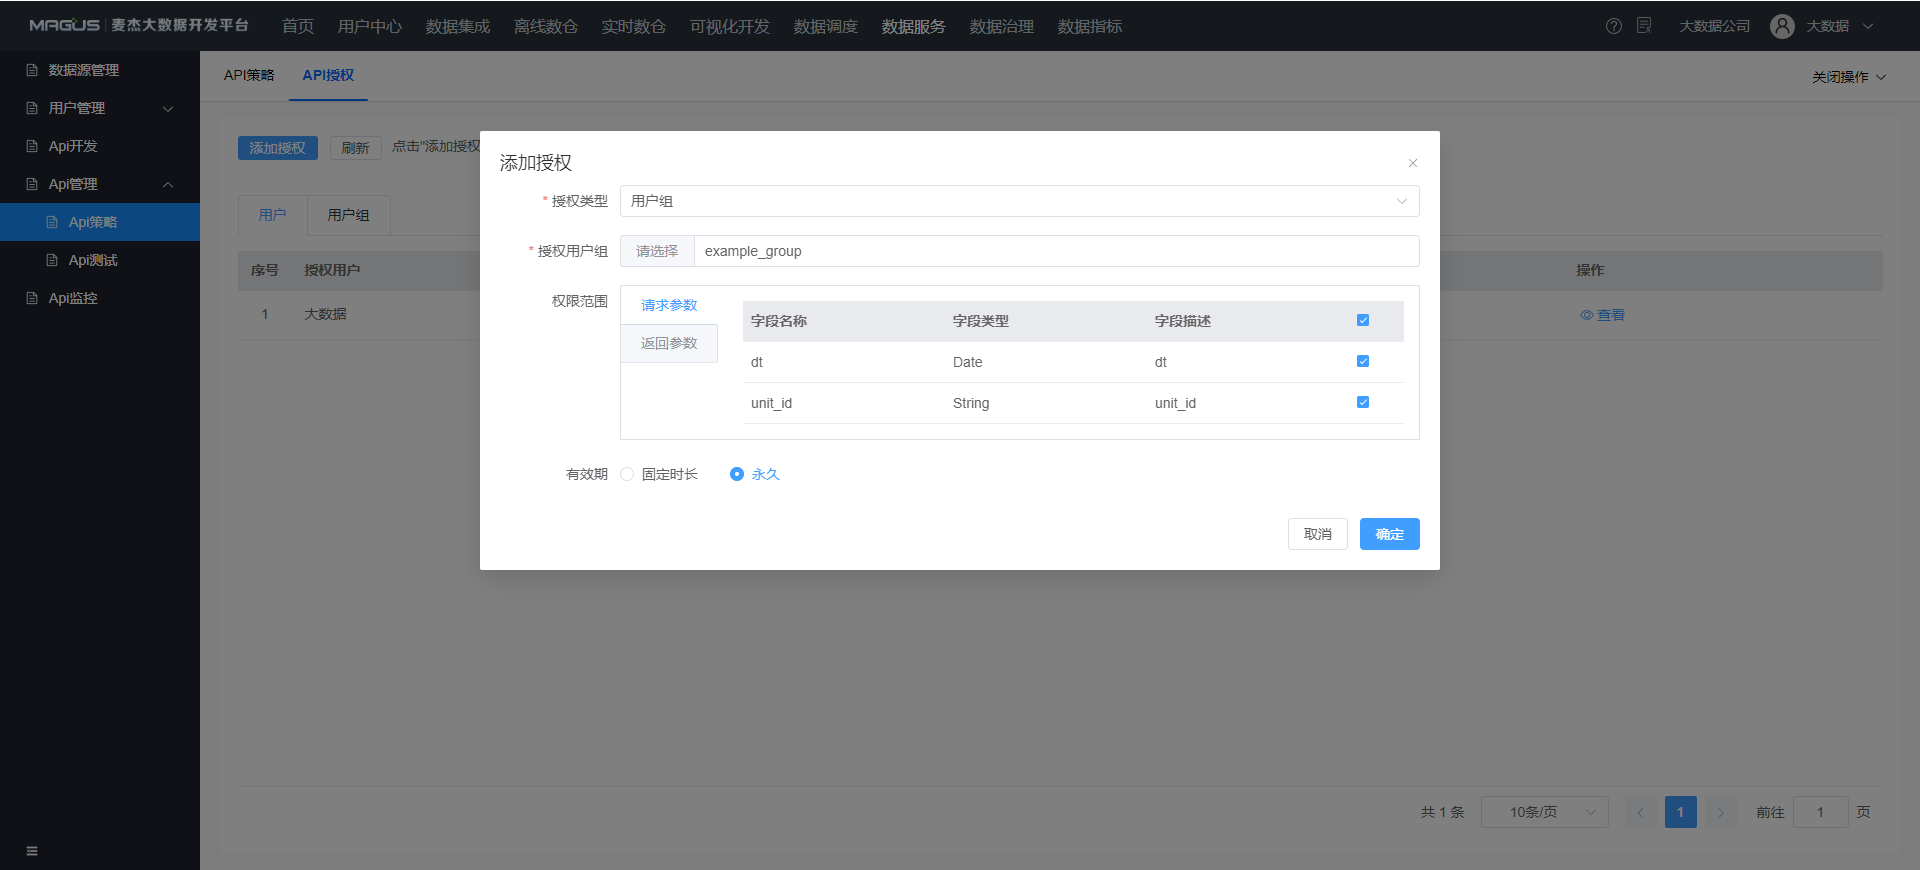Open 数据治理 in top navigation
Viewport: 1920px width, 870px height.
coord(1002,26)
